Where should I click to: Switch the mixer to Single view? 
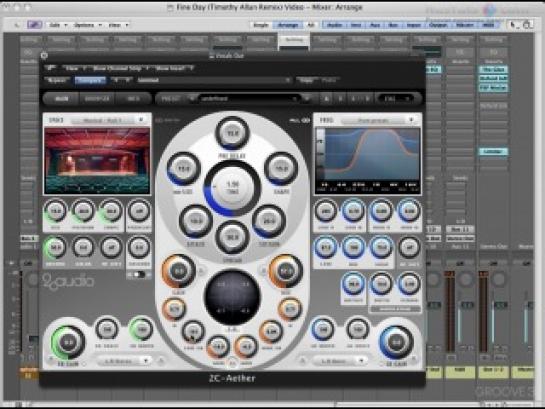[261, 25]
